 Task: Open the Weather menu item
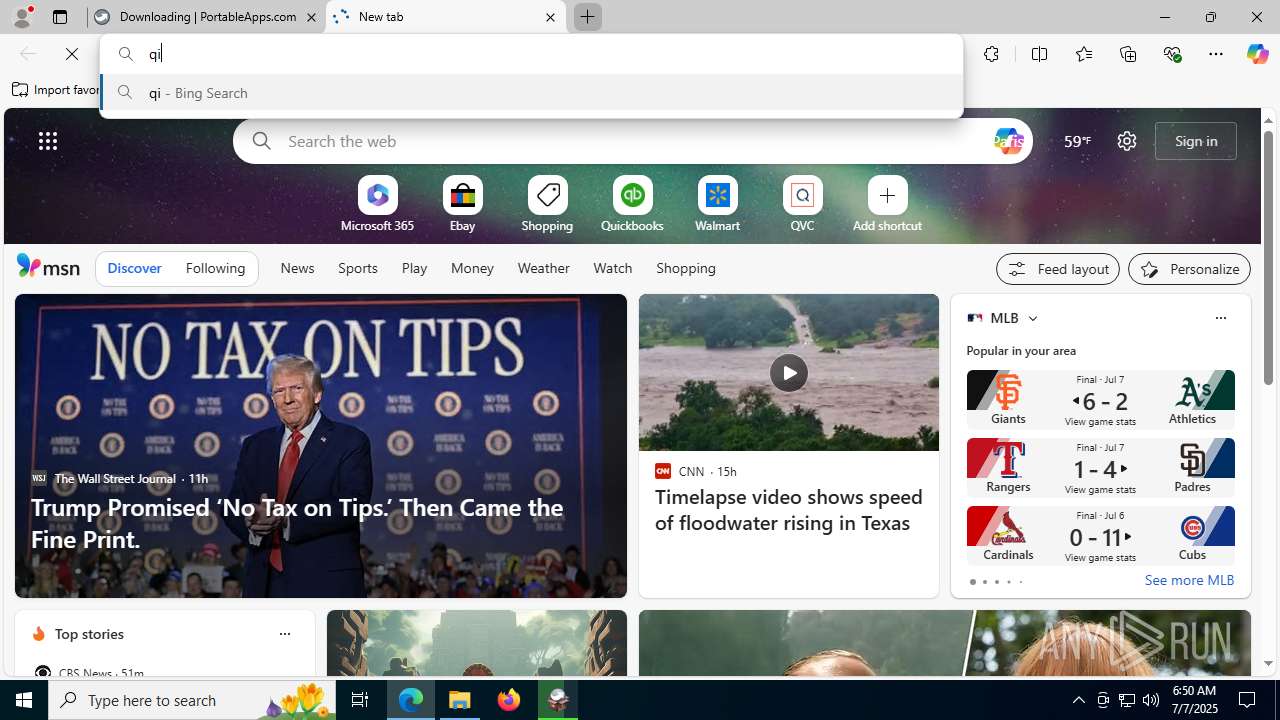point(543,268)
